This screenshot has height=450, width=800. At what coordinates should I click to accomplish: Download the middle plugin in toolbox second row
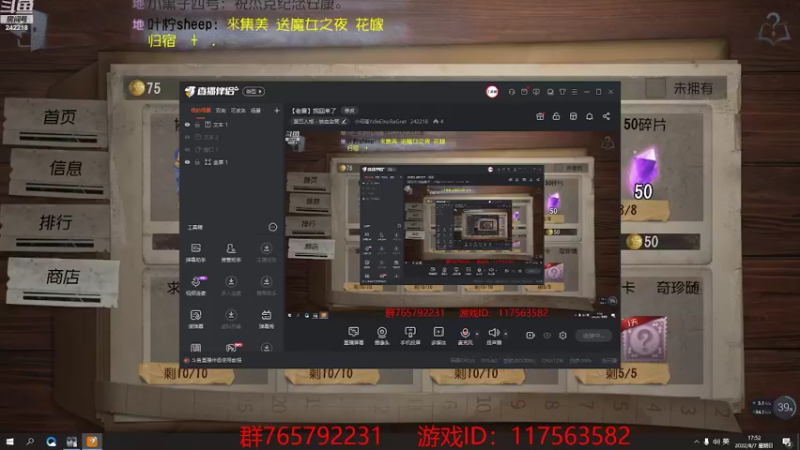[x=231, y=286]
